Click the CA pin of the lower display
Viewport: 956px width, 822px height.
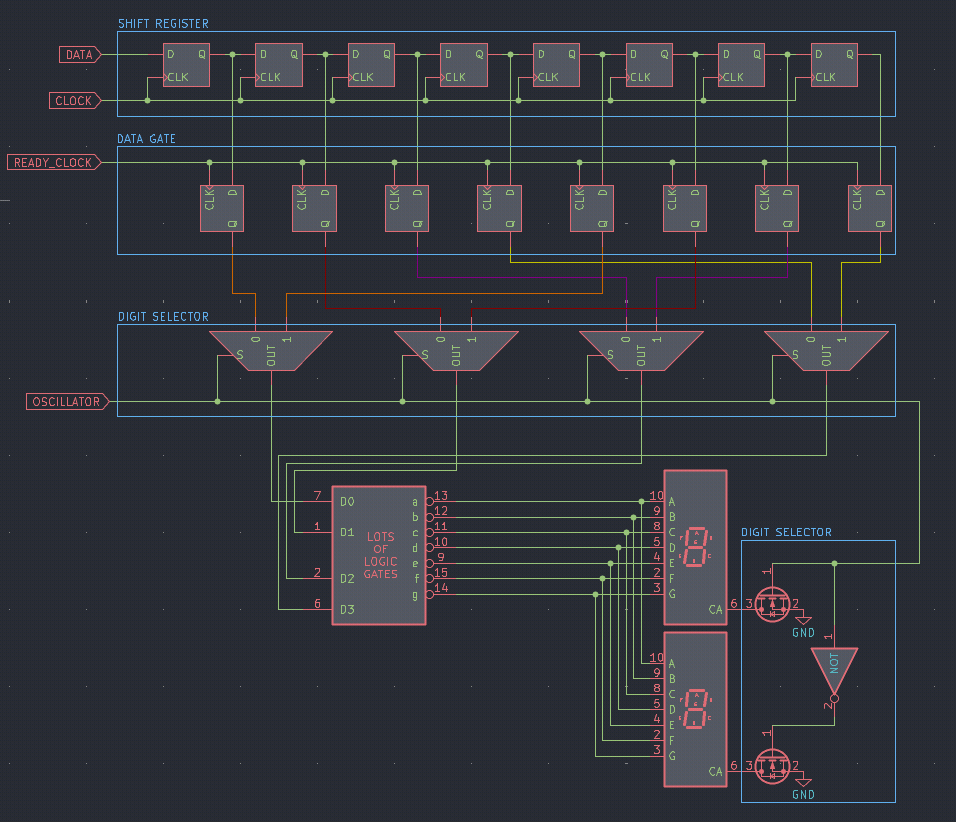(x=715, y=772)
